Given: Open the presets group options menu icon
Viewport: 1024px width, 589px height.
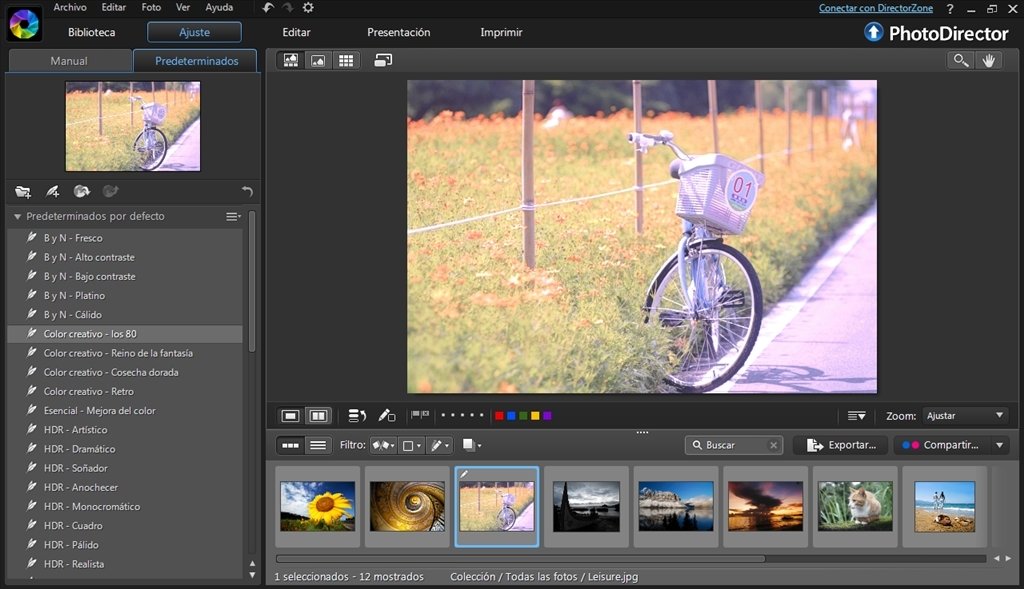Looking at the screenshot, I should pos(233,216).
